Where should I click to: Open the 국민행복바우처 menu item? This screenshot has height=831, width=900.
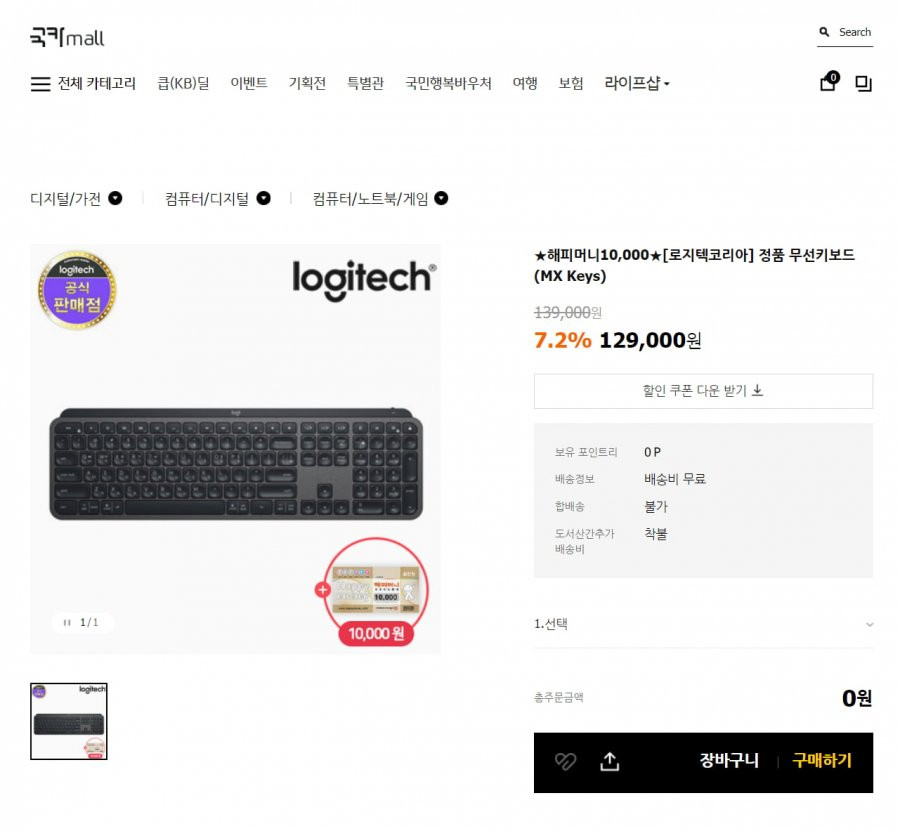(448, 84)
